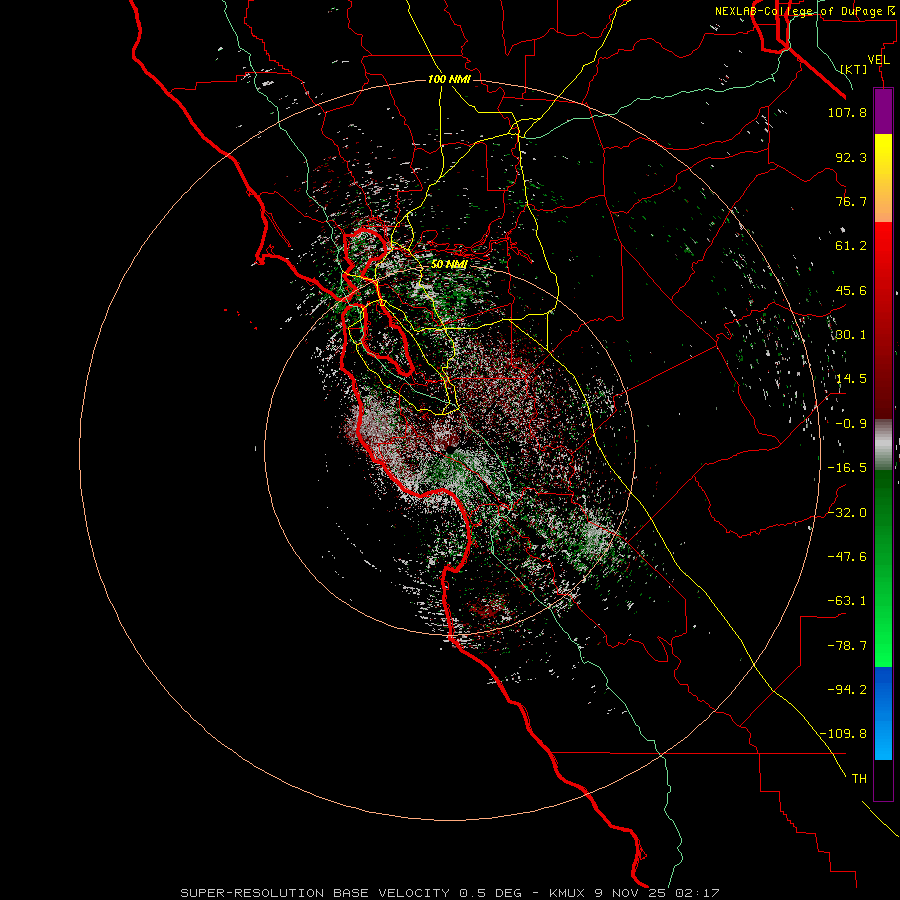The width and height of the screenshot is (900, 900).
Task: Select the -0.9 legend value
Action: coord(851,424)
